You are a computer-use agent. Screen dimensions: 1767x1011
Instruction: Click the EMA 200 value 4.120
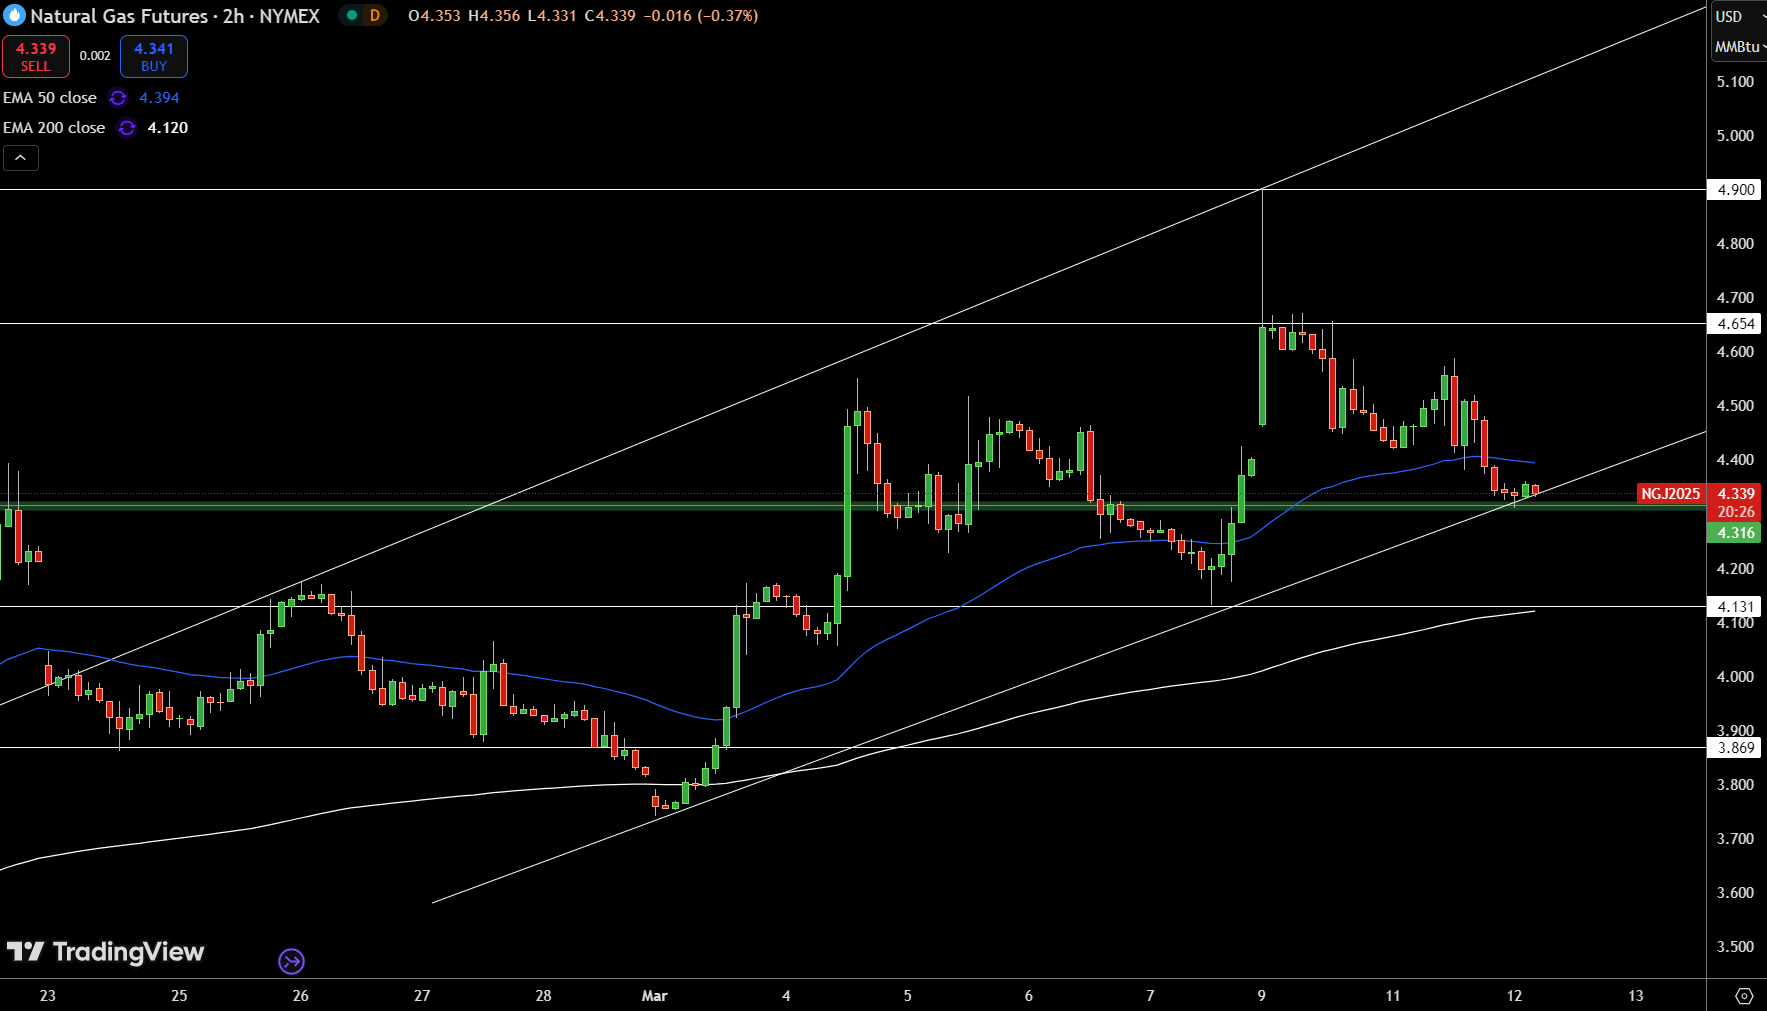click(168, 128)
